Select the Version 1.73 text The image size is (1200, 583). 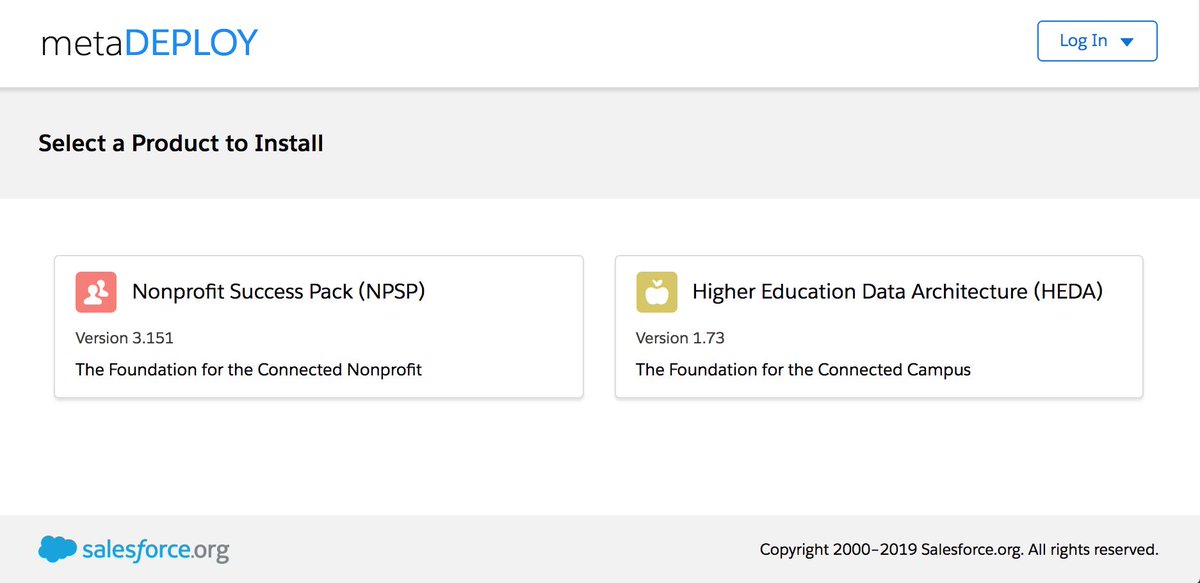click(680, 338)
